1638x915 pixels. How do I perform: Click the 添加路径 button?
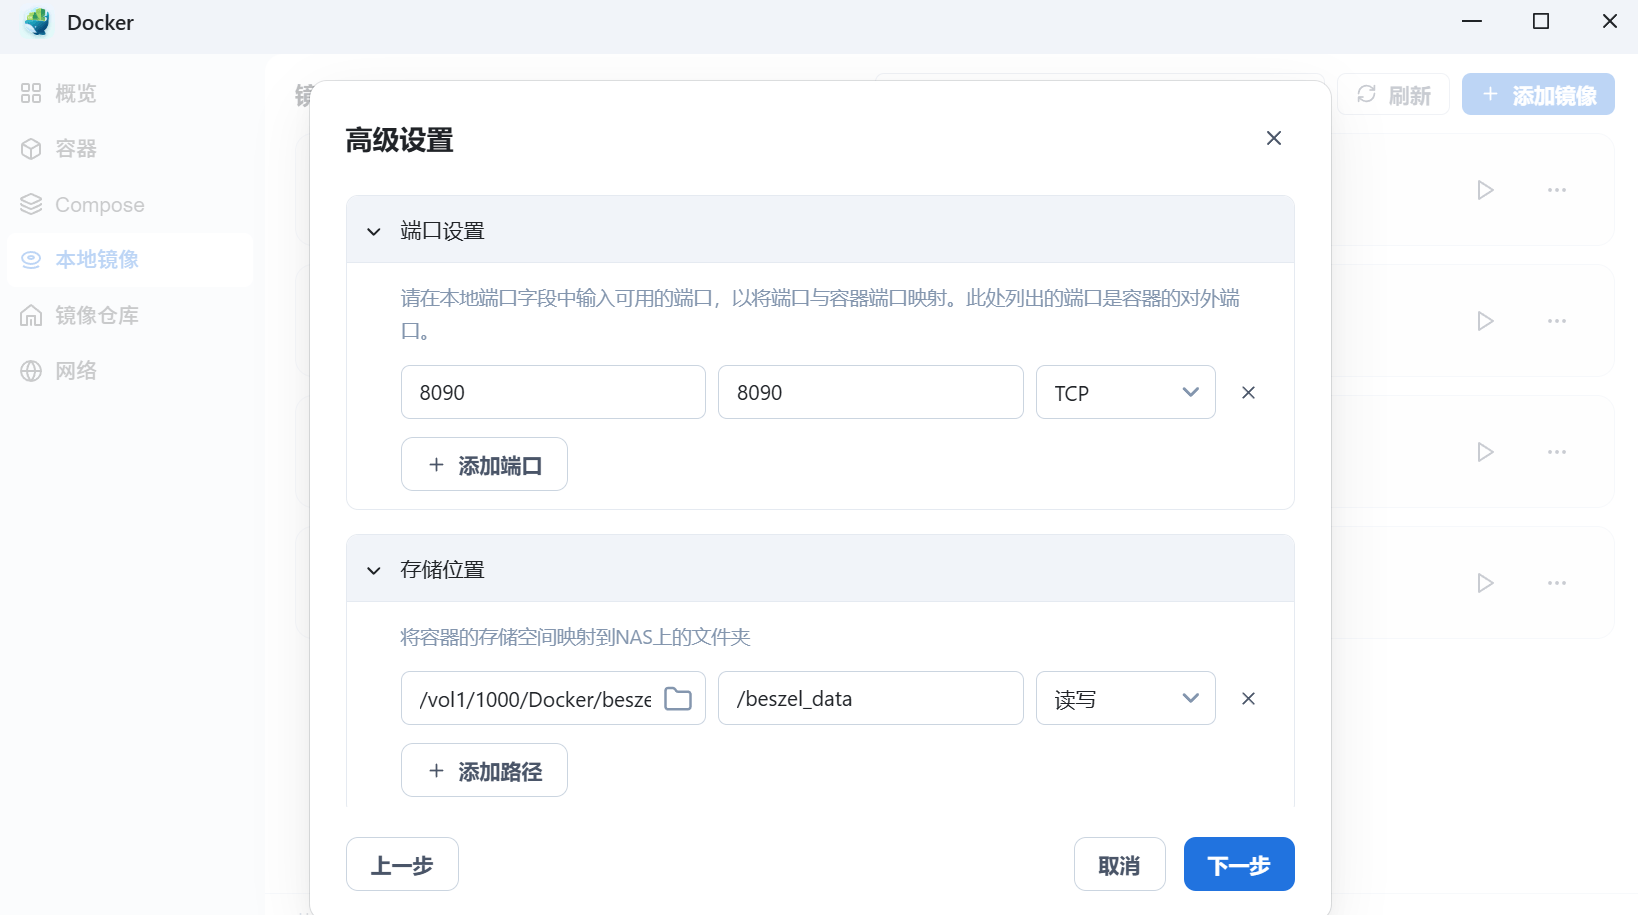pos(484,771)
